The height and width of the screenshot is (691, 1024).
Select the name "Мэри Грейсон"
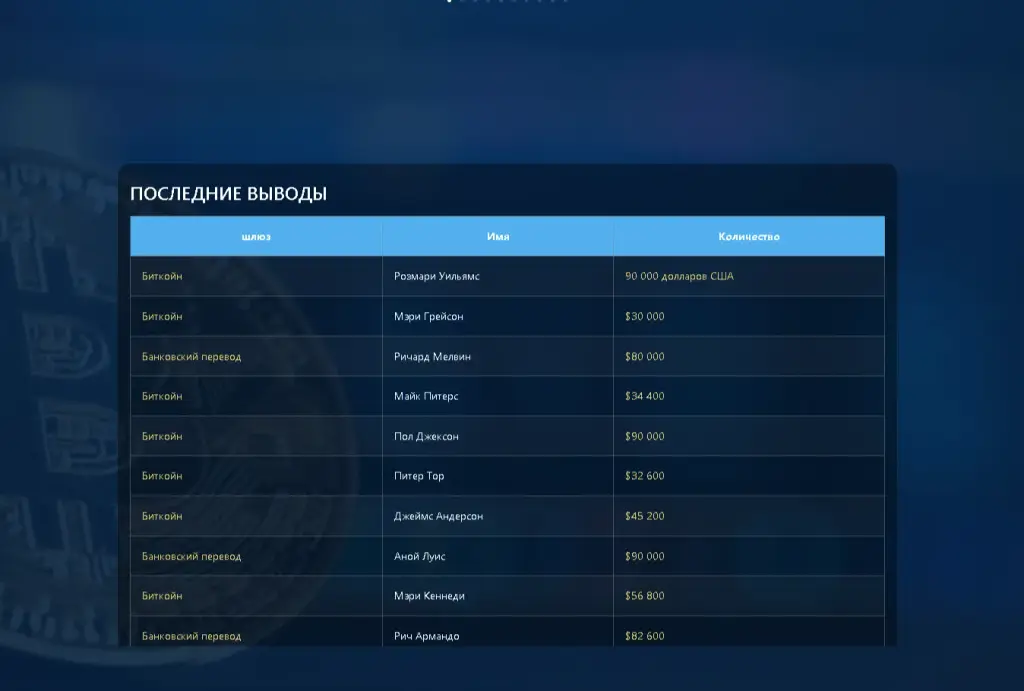click(428, 316)
